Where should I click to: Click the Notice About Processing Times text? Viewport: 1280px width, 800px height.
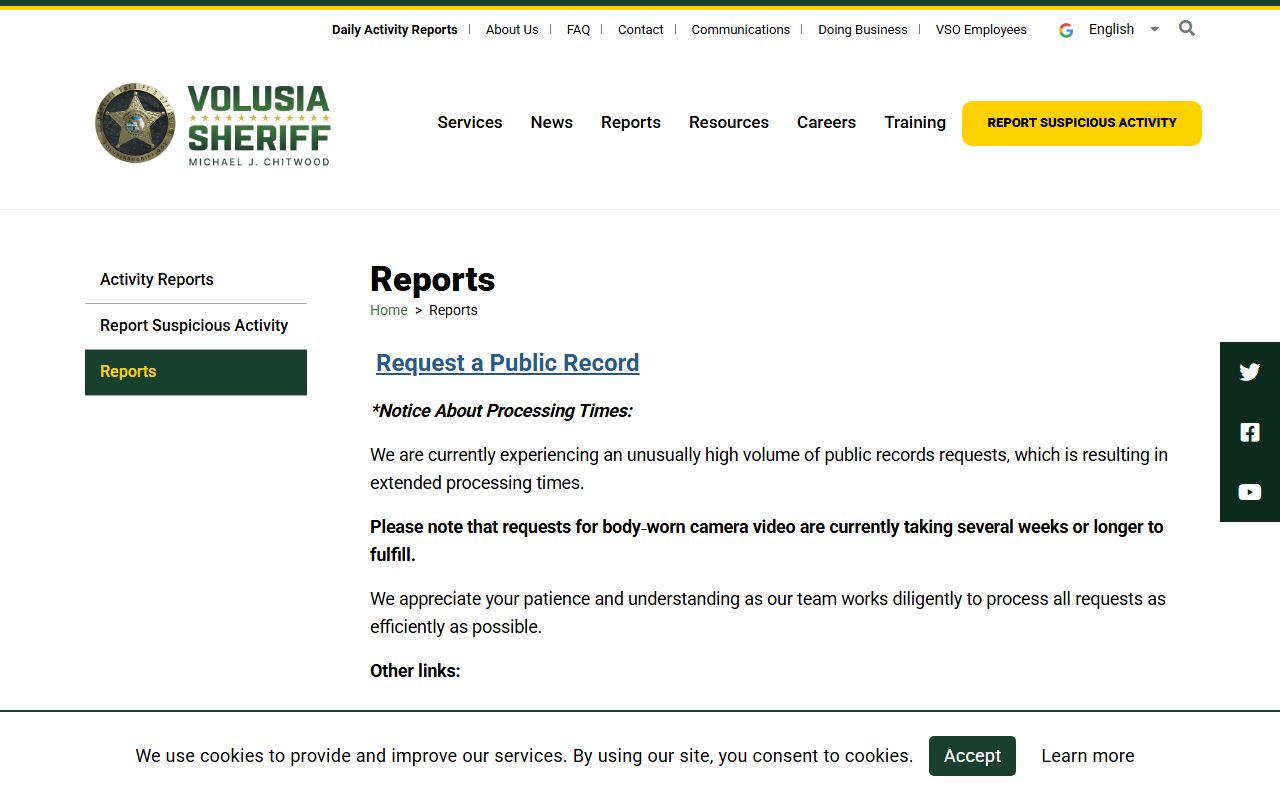click(501, 411)
